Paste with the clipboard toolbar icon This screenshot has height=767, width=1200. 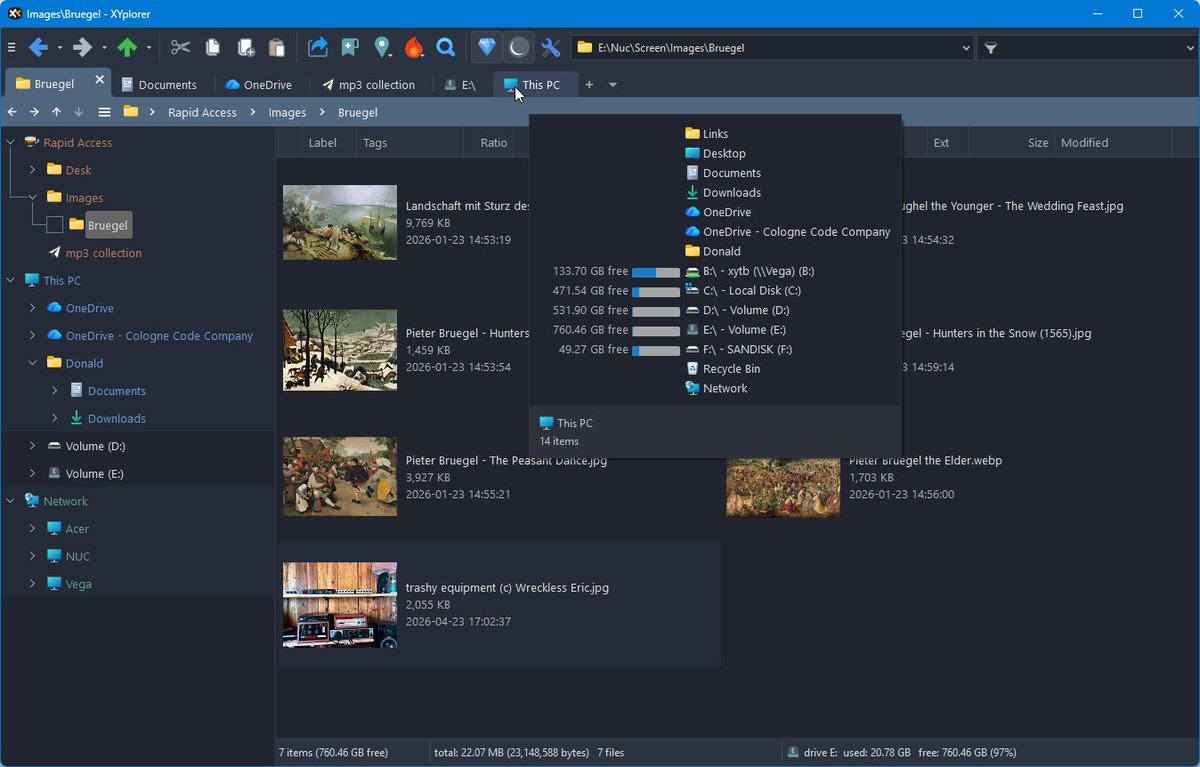pyautogui.click(x=277, y=47)
